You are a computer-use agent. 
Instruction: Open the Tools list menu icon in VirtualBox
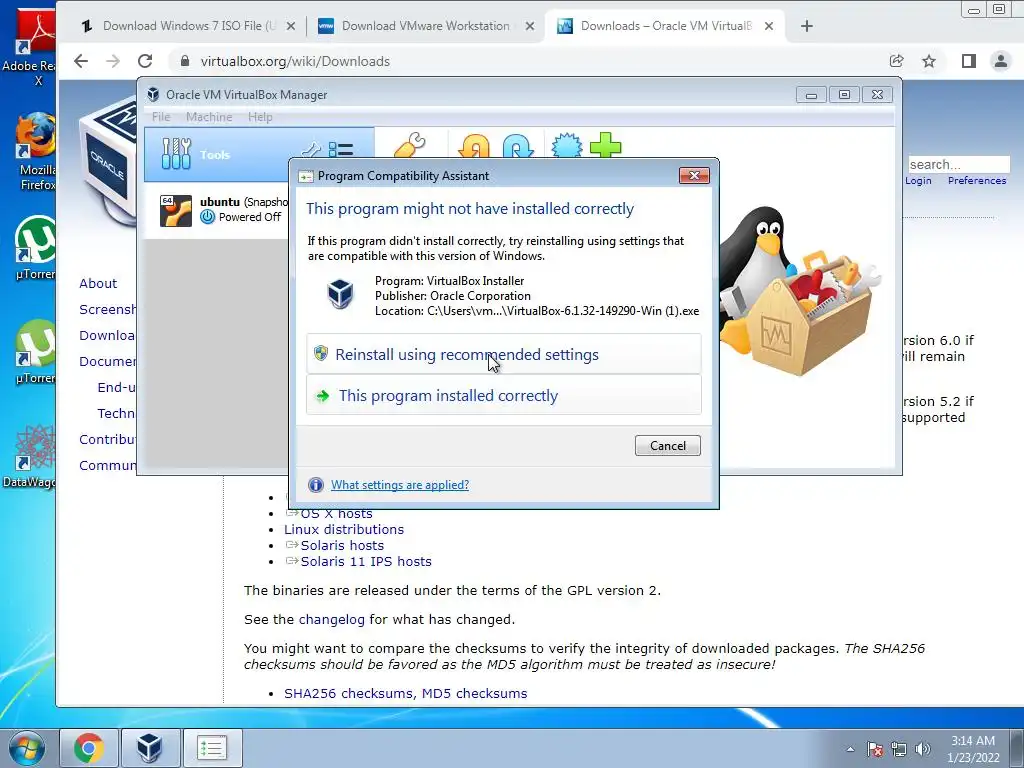(341, 150)
